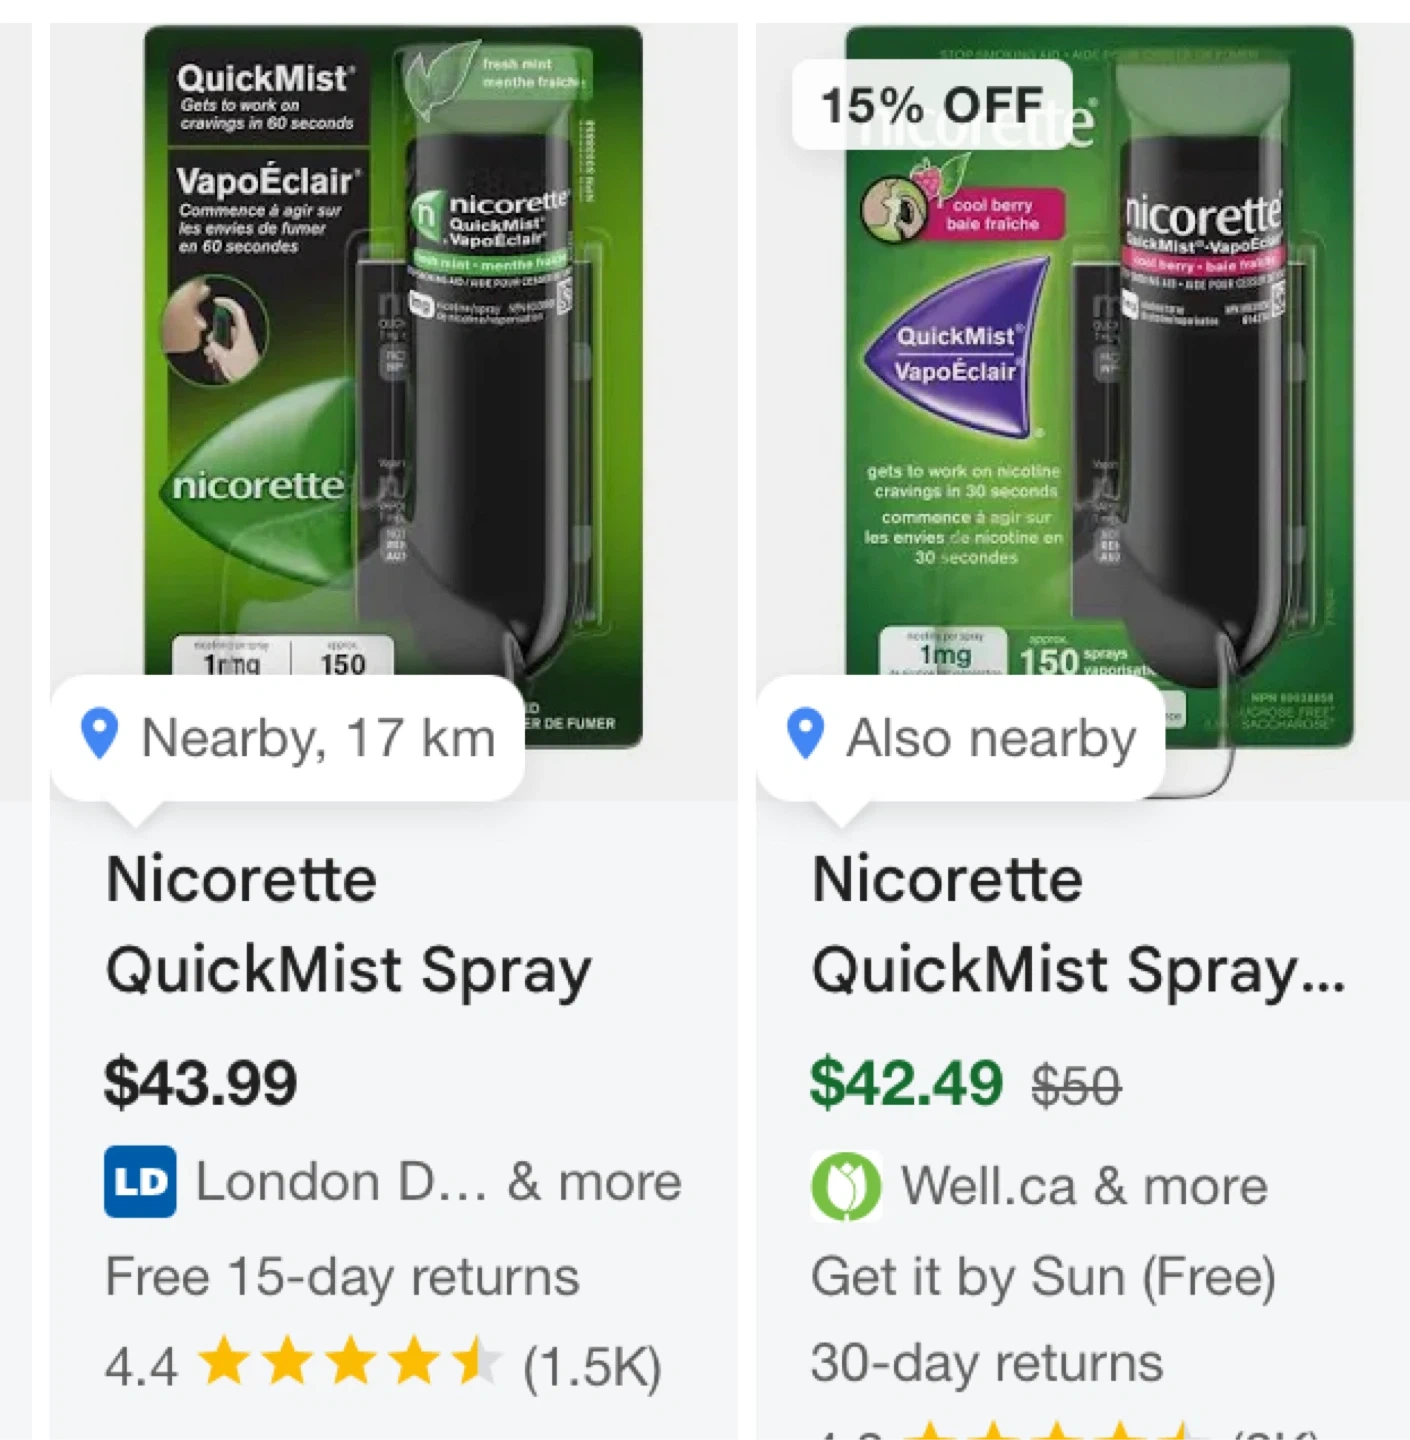Image resolution: width=1410 pixels, height=1440 pixels.
Task: Click Get it by Sun (Free) delivery text
Action: [x=1043, y=1276]
